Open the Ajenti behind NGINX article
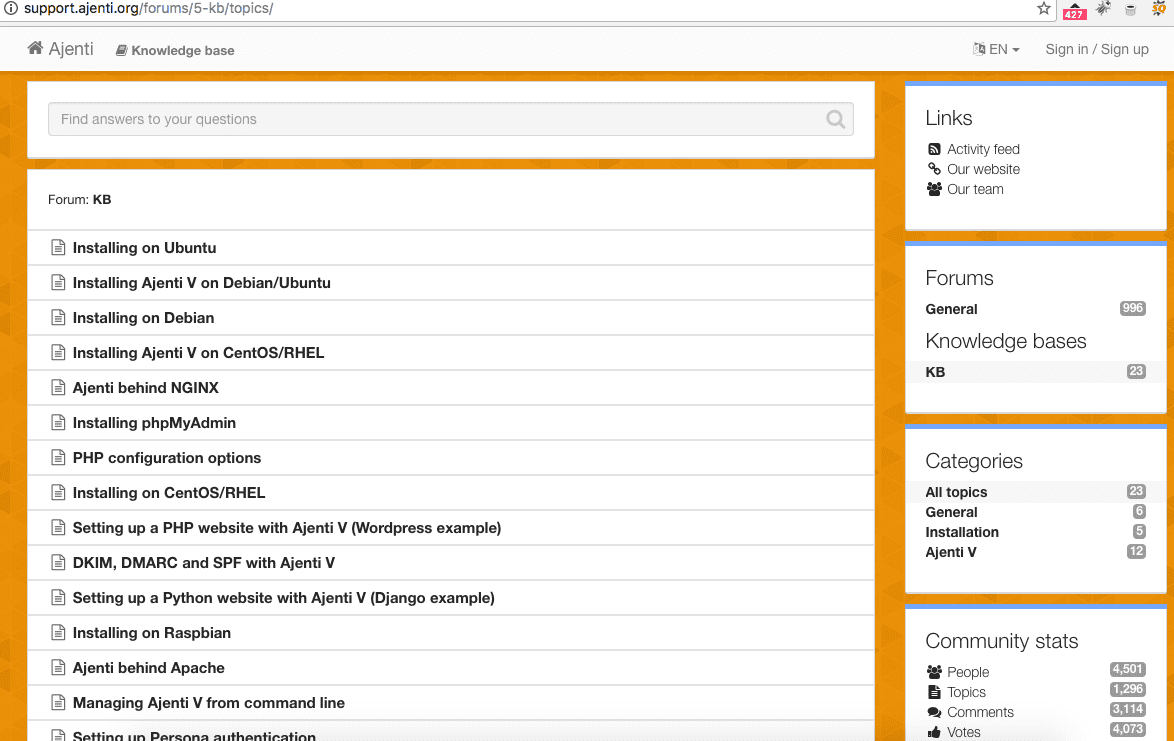 145,388
